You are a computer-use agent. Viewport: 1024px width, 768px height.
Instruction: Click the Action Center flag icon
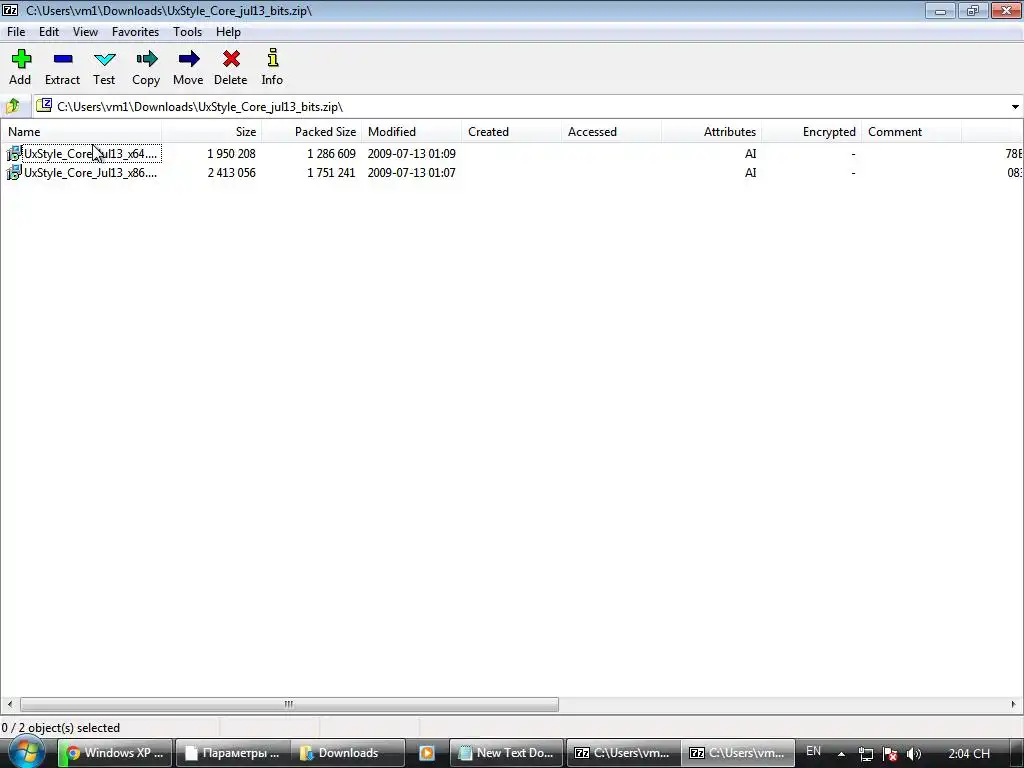pyautogui.click(x=889, y=754)
